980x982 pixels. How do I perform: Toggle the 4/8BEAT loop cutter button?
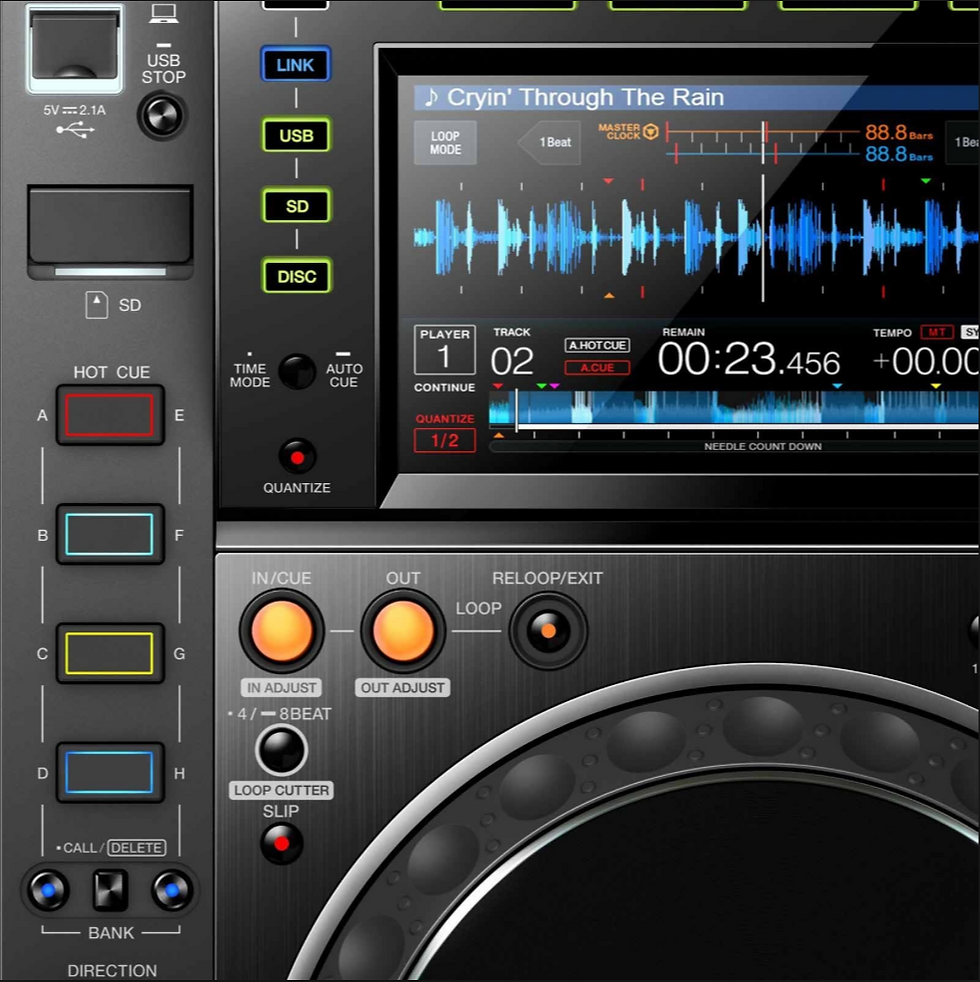(281, 750)
